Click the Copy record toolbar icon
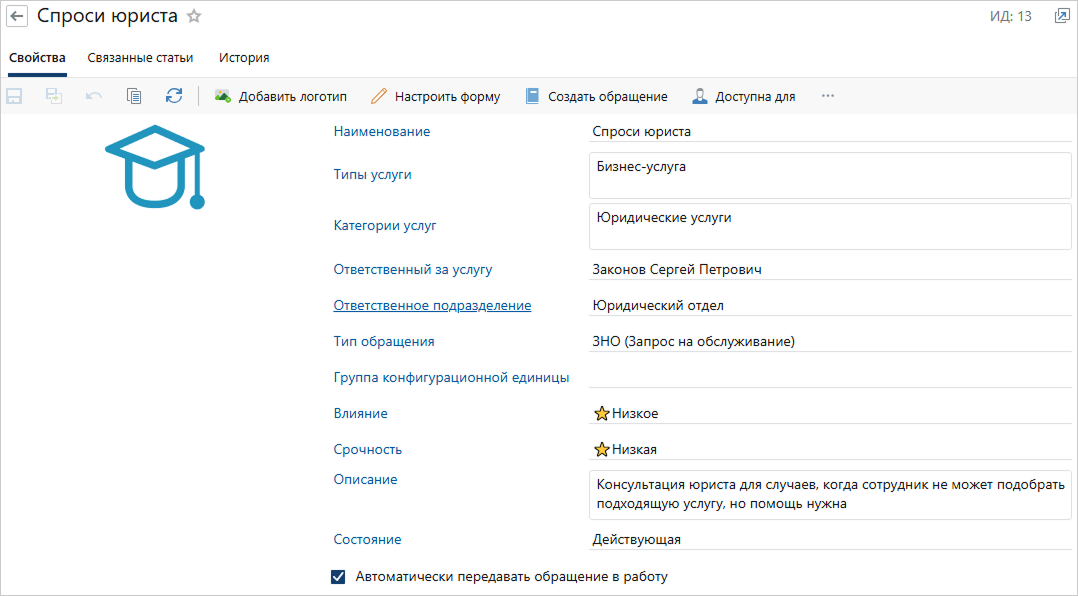This screenshot has width=1078, height=596. coord(134,96)
